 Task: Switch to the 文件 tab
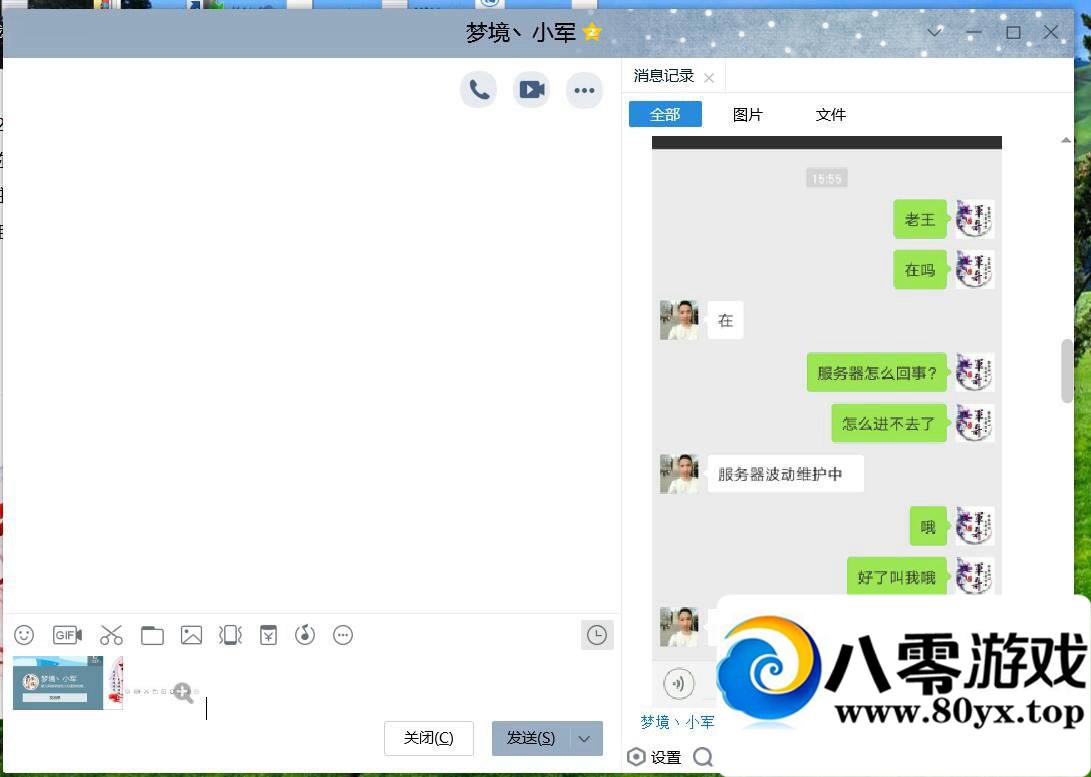pyautogui.click(x=830, y=114)
